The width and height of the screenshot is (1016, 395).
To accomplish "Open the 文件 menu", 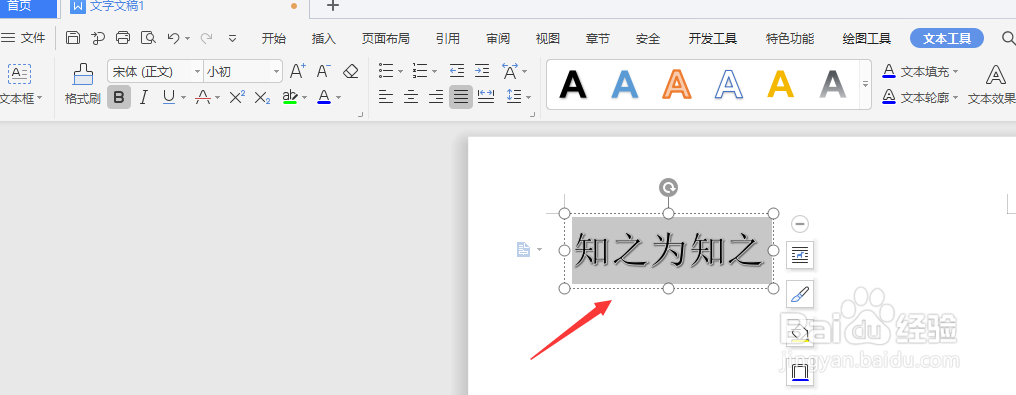I will [x=23, y=38].
